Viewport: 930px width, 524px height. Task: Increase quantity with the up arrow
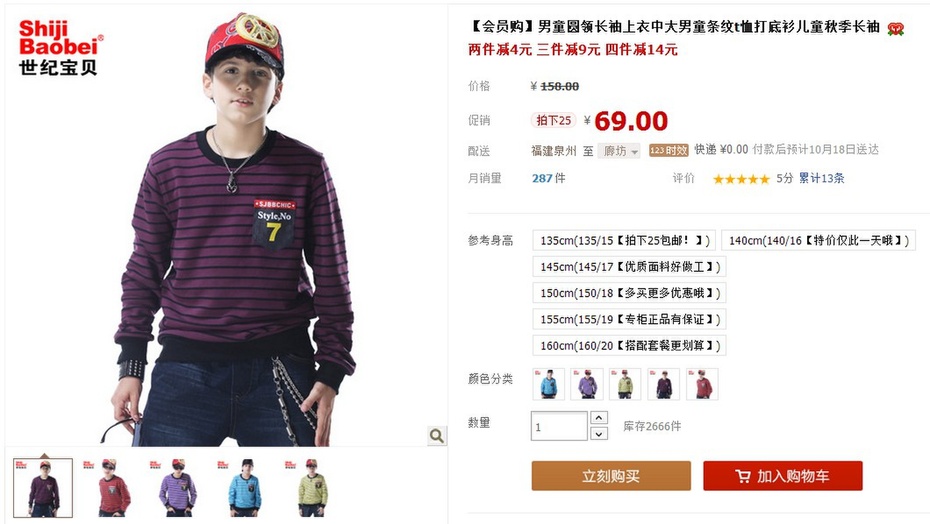[x=599, y=418]
